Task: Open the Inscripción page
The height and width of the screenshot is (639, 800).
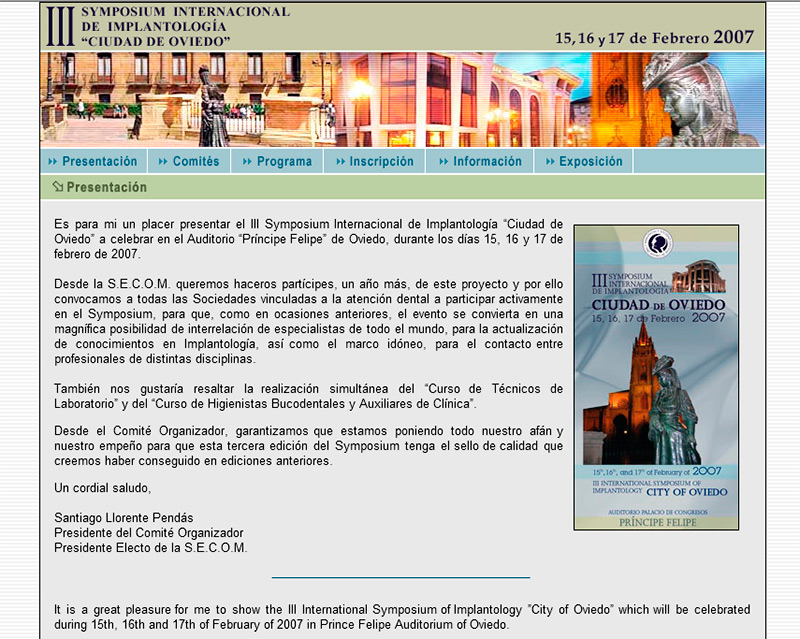Action: (x=374, y=161)
